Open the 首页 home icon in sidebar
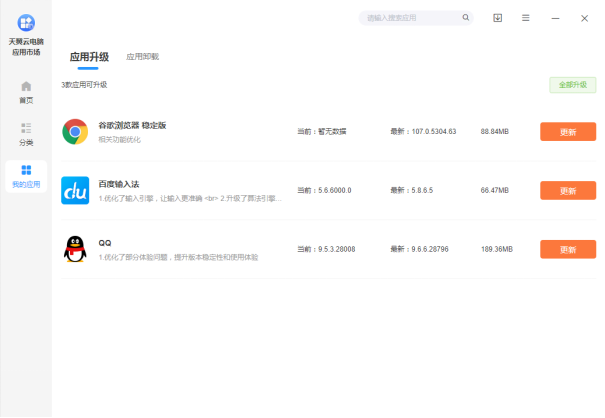The height and width of the screenshot is (418, 605). tap(26, 87)
